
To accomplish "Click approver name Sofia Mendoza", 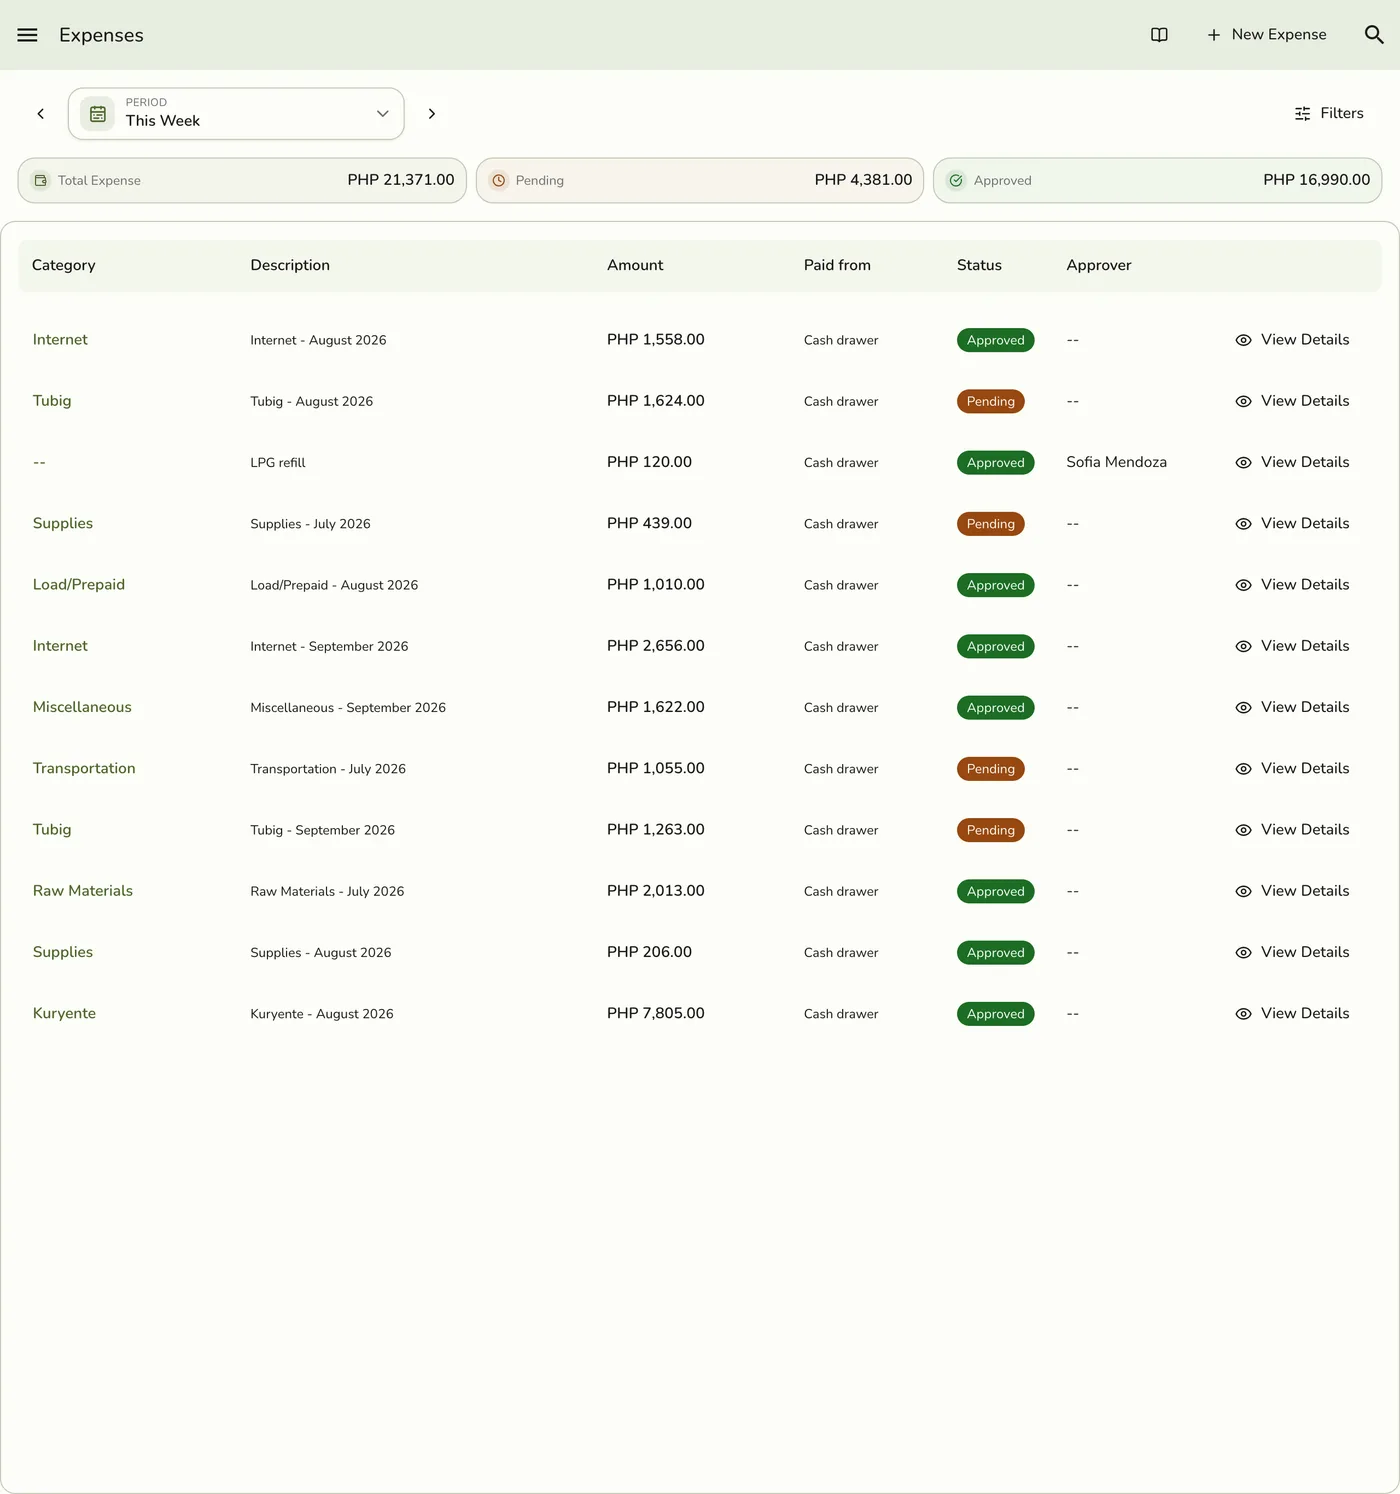I will (1116, 462).
